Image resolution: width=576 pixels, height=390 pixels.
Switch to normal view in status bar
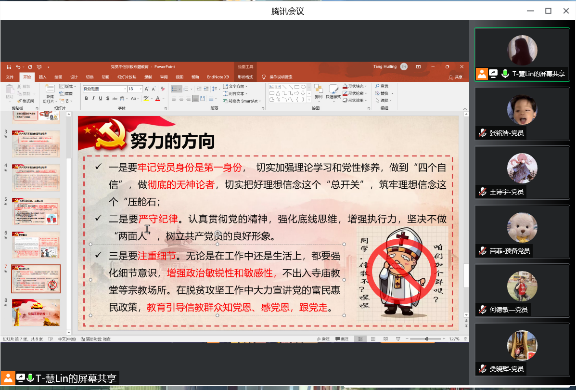pos(360,339)
